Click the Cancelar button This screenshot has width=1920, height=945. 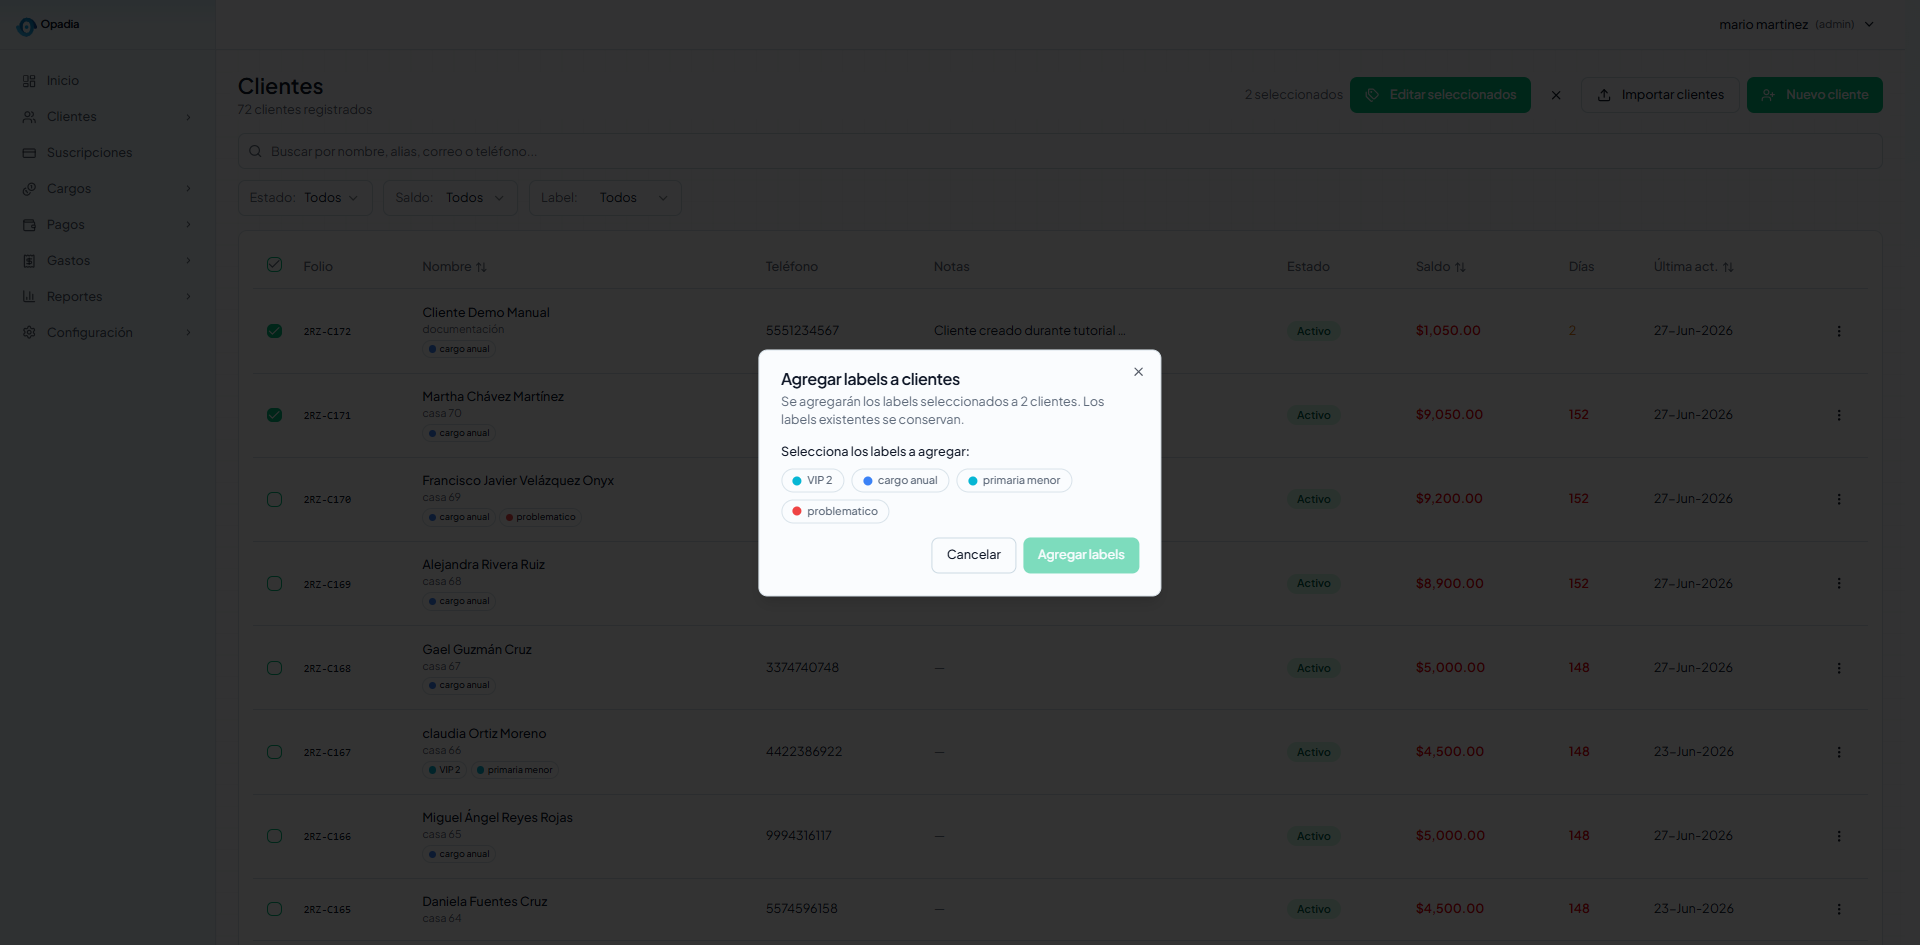pos(973,555)
